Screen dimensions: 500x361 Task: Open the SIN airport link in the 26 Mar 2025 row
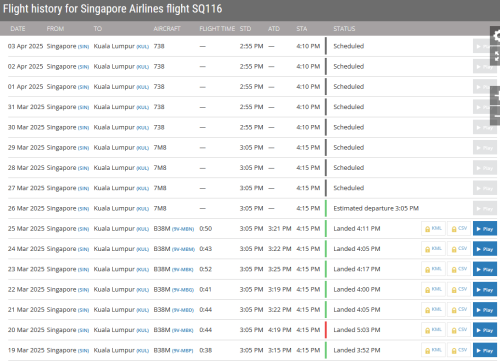click(x=83, y=209)
